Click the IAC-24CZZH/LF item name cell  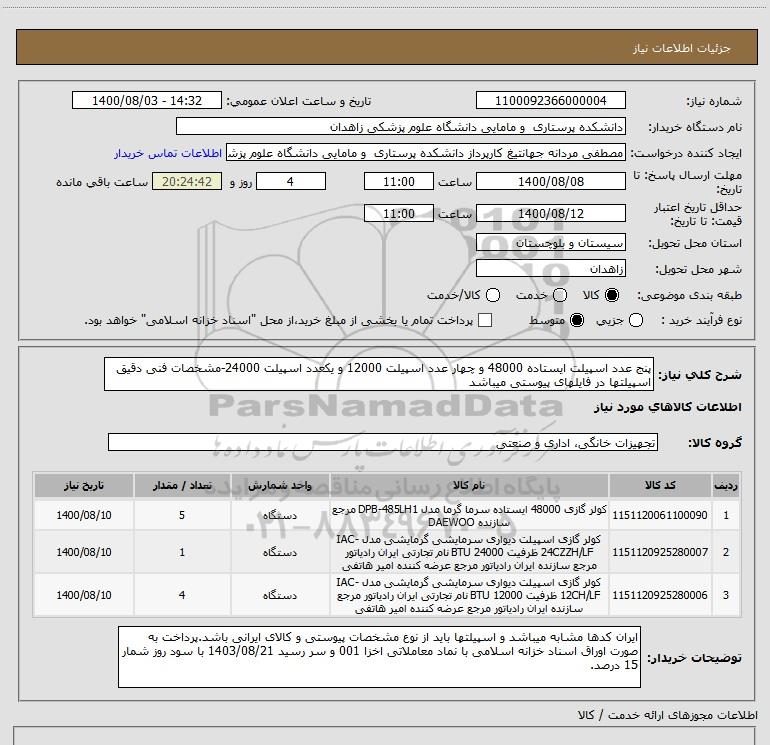coord(469,552)
